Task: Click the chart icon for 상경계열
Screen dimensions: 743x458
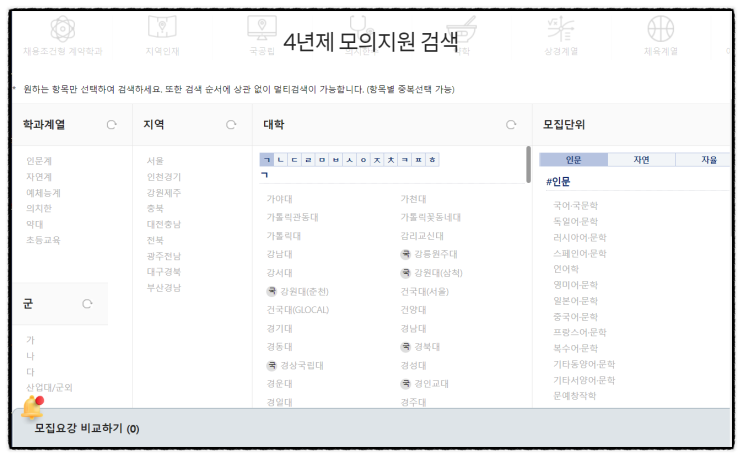Action: tap(561, 28)
